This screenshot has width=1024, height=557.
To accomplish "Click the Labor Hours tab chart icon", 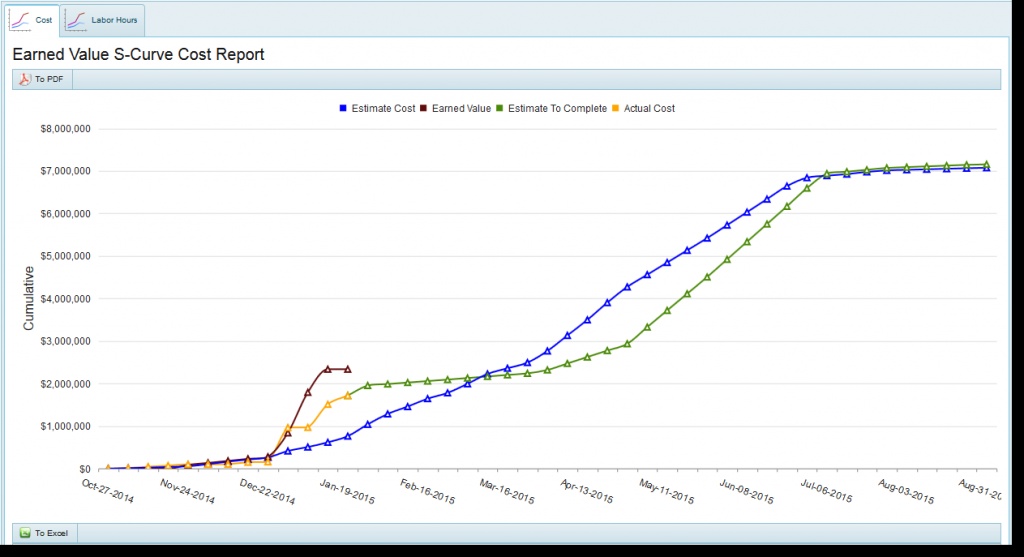I will 76,20.
